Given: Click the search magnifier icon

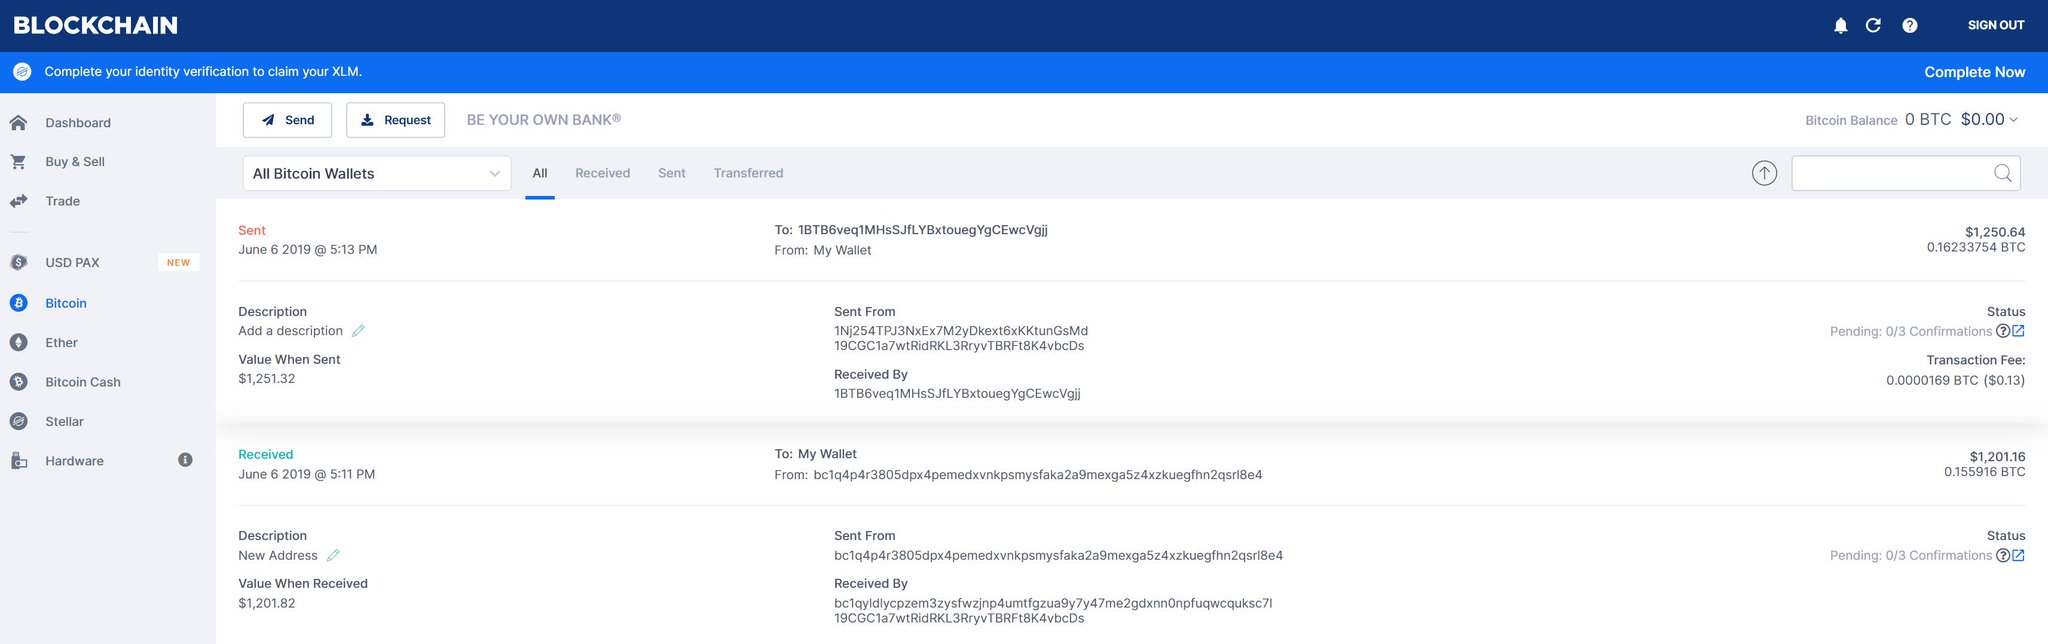Looking at the screenshot, I should click(2002, 173).
